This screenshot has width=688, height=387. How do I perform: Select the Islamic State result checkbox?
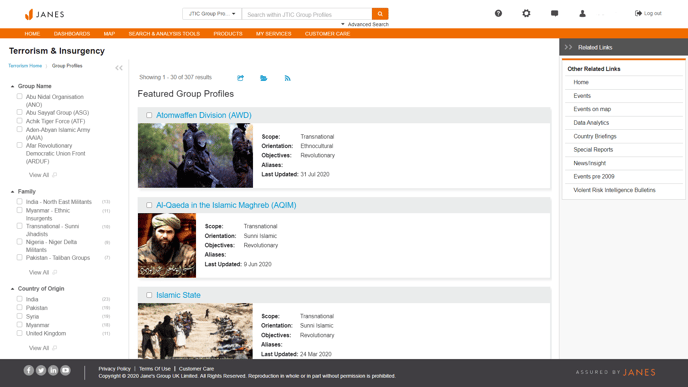(x=149, y=295)
